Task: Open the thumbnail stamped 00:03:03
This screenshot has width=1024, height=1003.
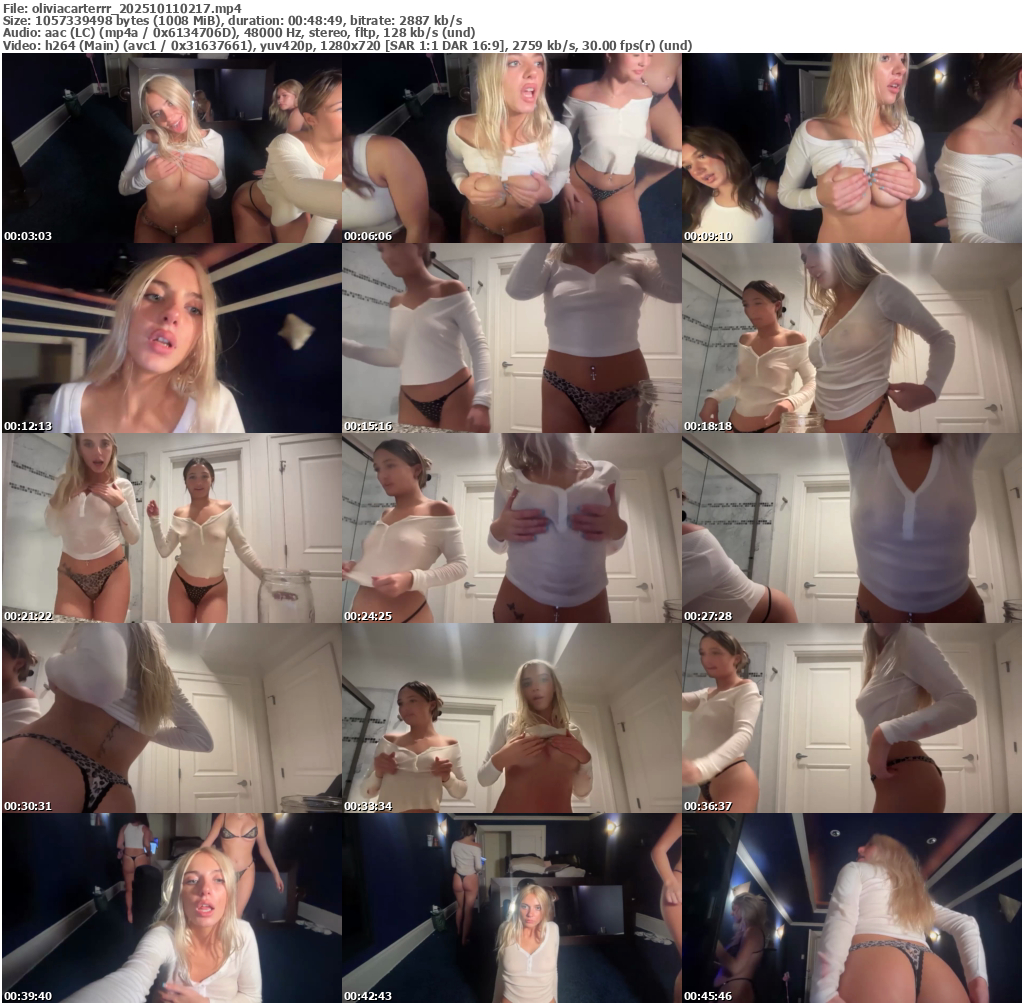Action: tap(172, 148)
